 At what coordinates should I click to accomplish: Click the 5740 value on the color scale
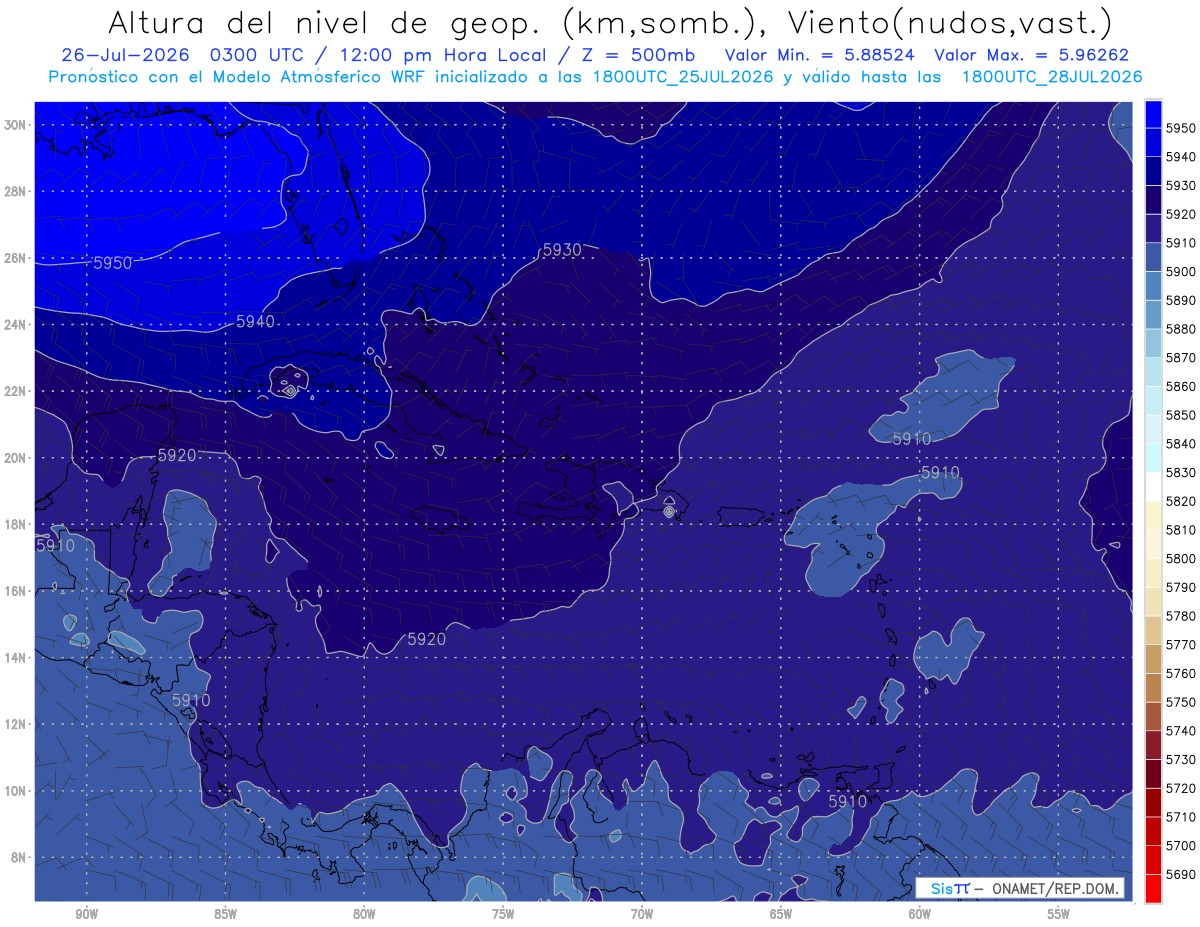pyautogui.click(x=1181, y=731)
